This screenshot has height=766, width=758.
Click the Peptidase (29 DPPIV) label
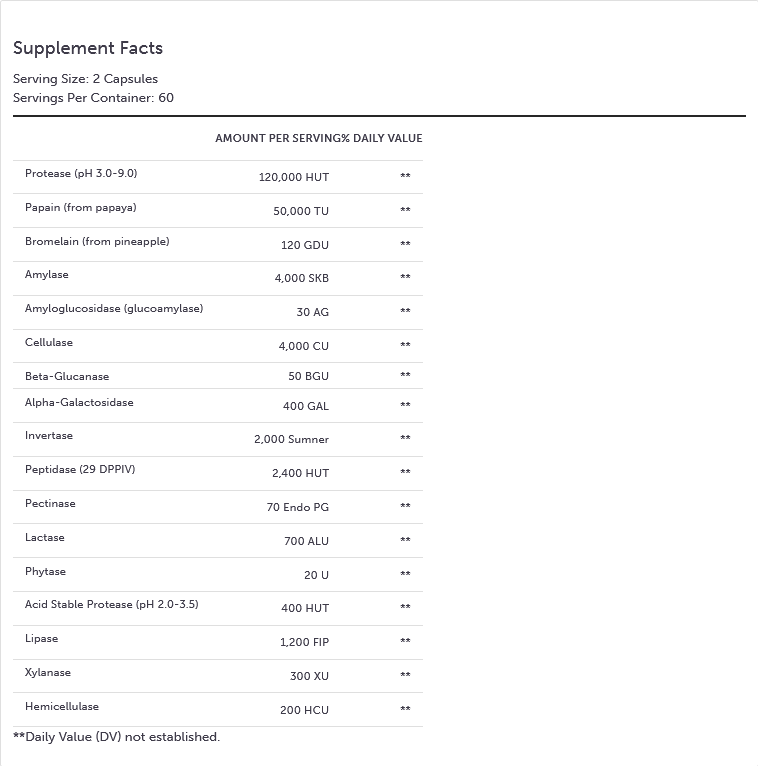[x=80, y=470]
